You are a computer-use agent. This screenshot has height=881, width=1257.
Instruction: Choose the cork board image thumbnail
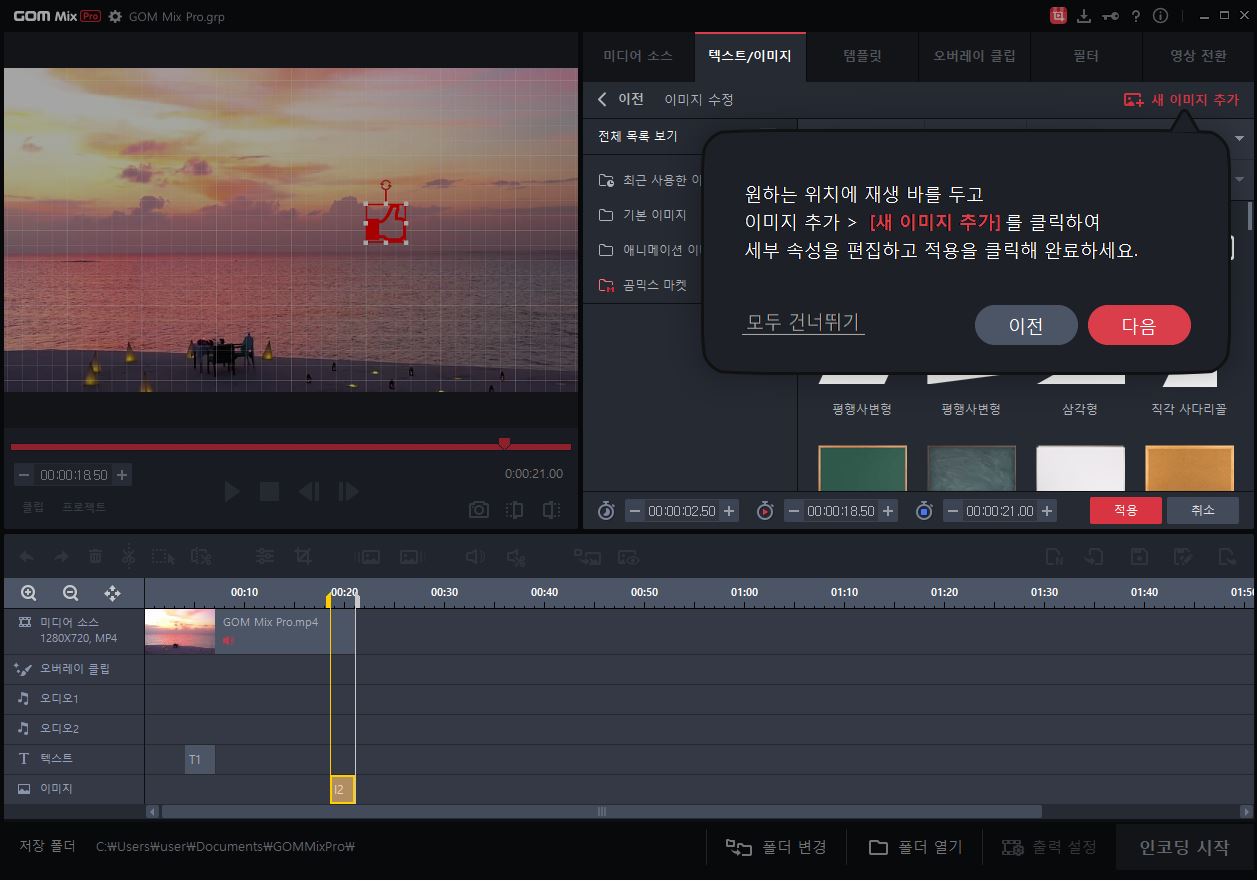(x=1189, y=468)
